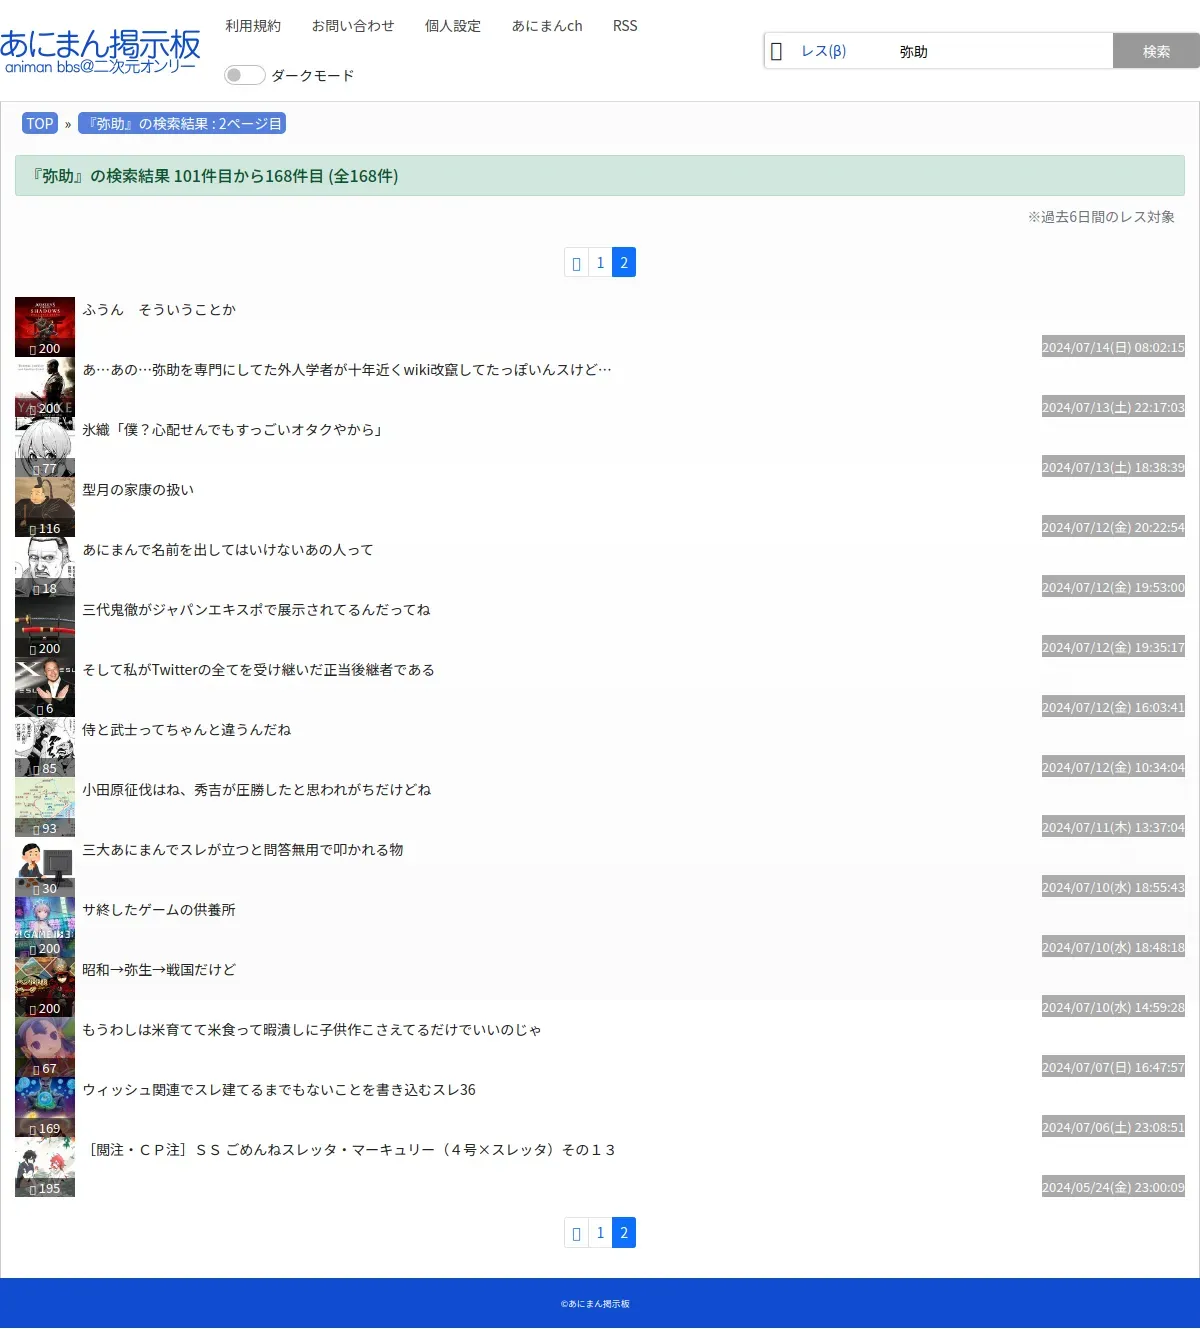
Task: Open thread 型月の家康の扱い
Action: 138,490
